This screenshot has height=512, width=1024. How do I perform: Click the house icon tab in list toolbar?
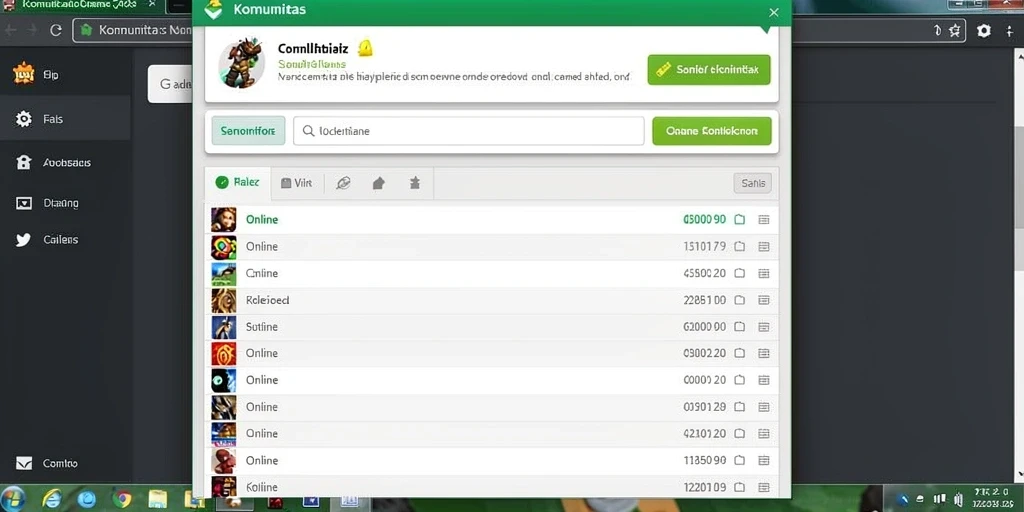click(378, 184)
